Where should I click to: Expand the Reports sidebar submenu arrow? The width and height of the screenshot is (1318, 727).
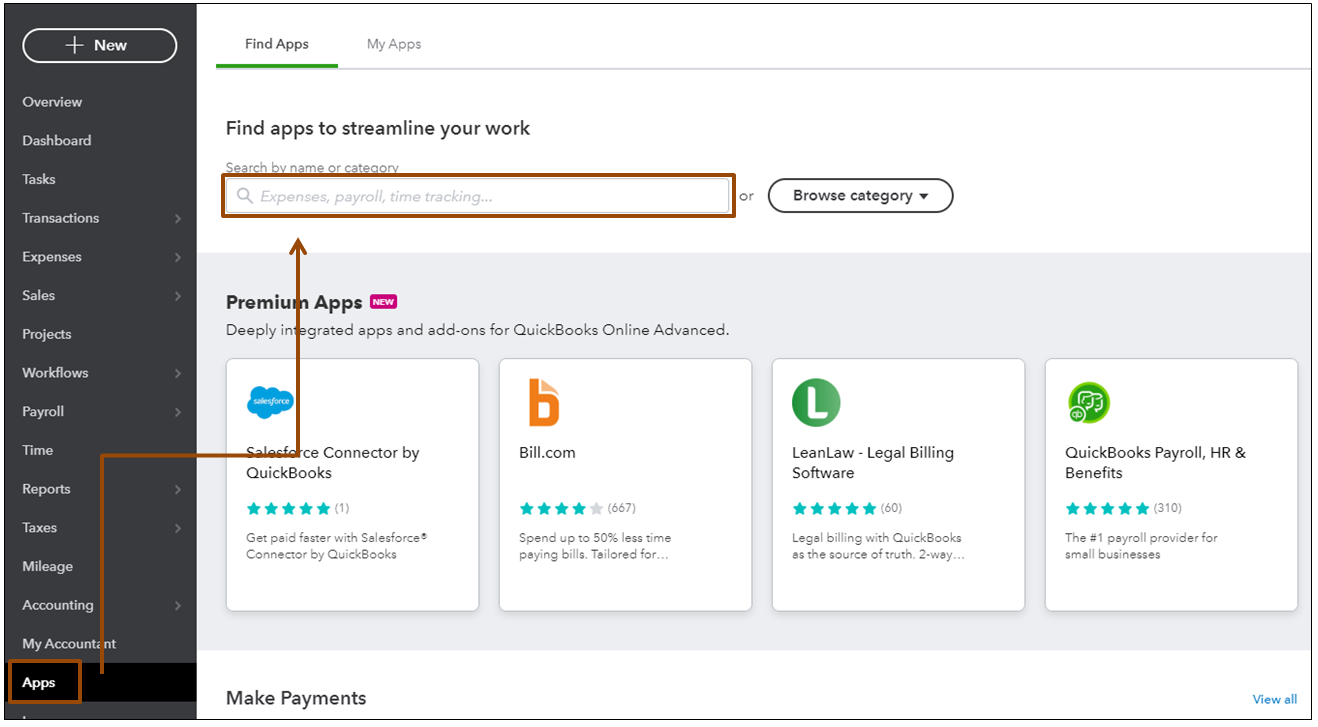[177, 489]
